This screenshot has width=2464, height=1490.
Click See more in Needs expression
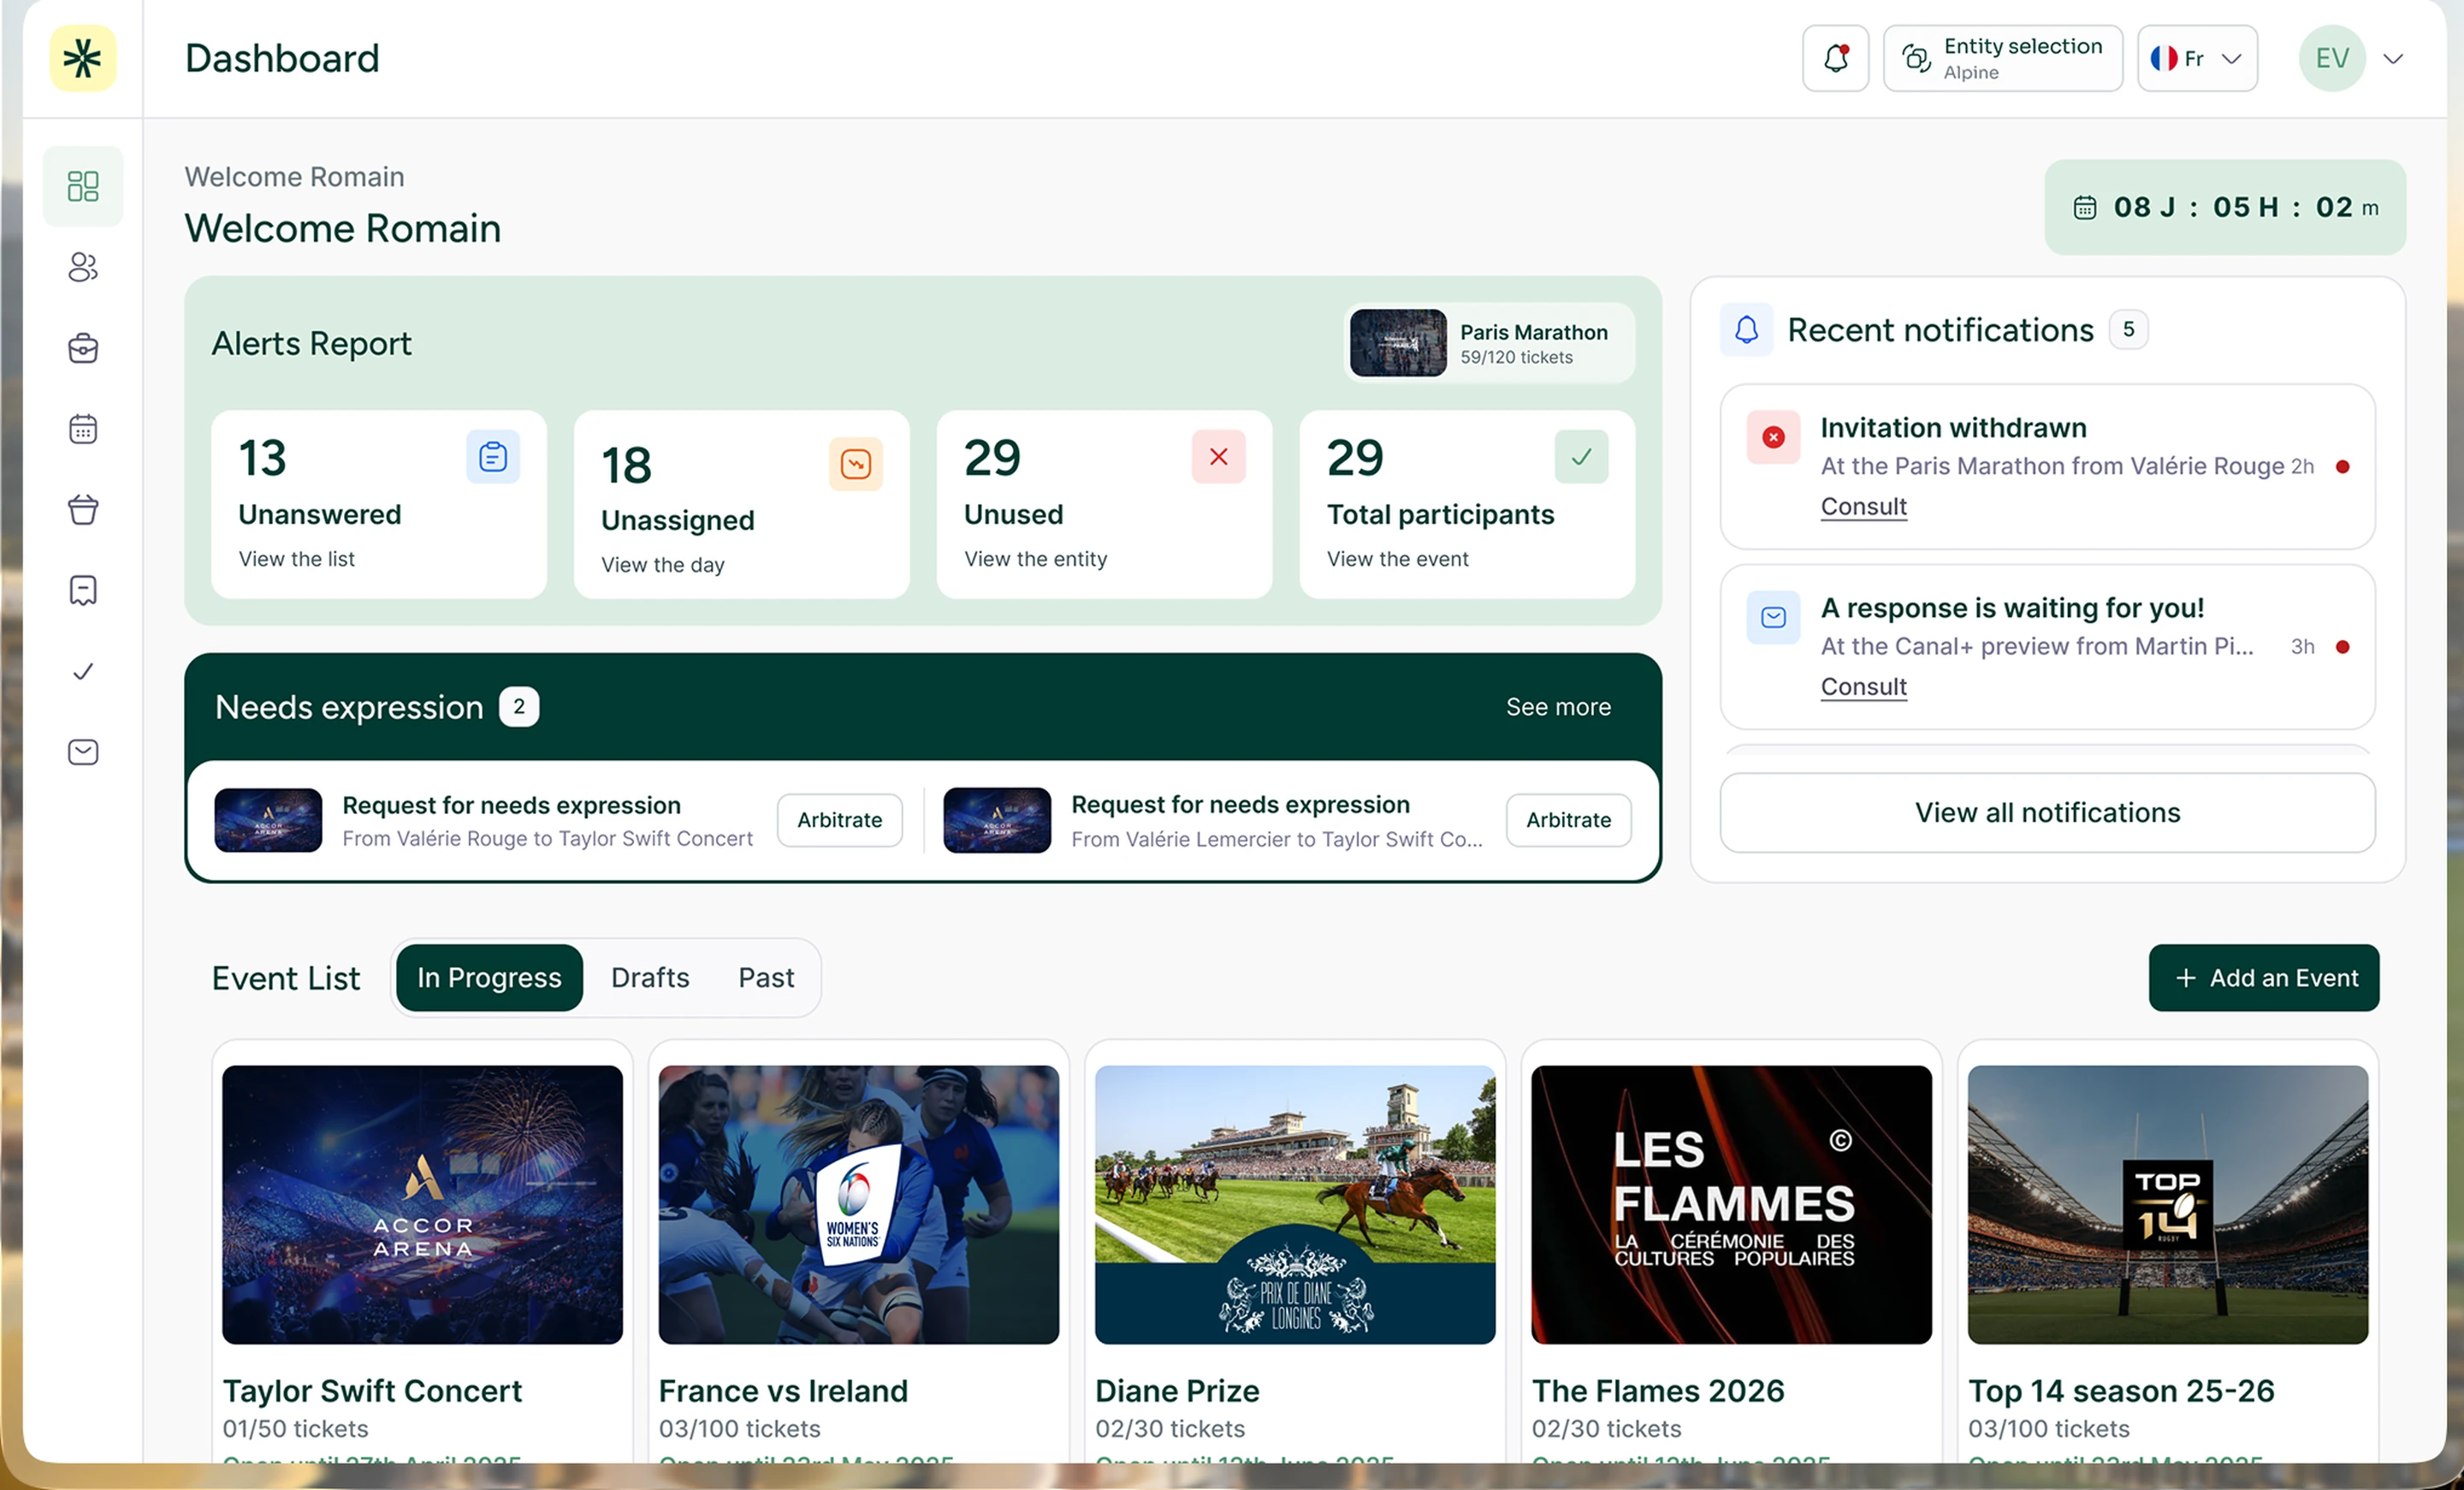click(1558, 707)
